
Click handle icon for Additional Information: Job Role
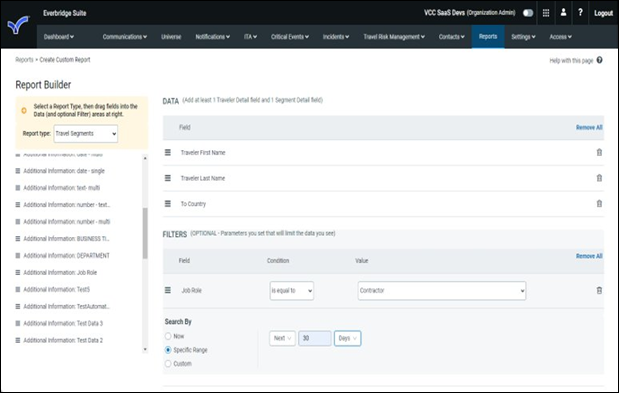[x=18, y=273]
